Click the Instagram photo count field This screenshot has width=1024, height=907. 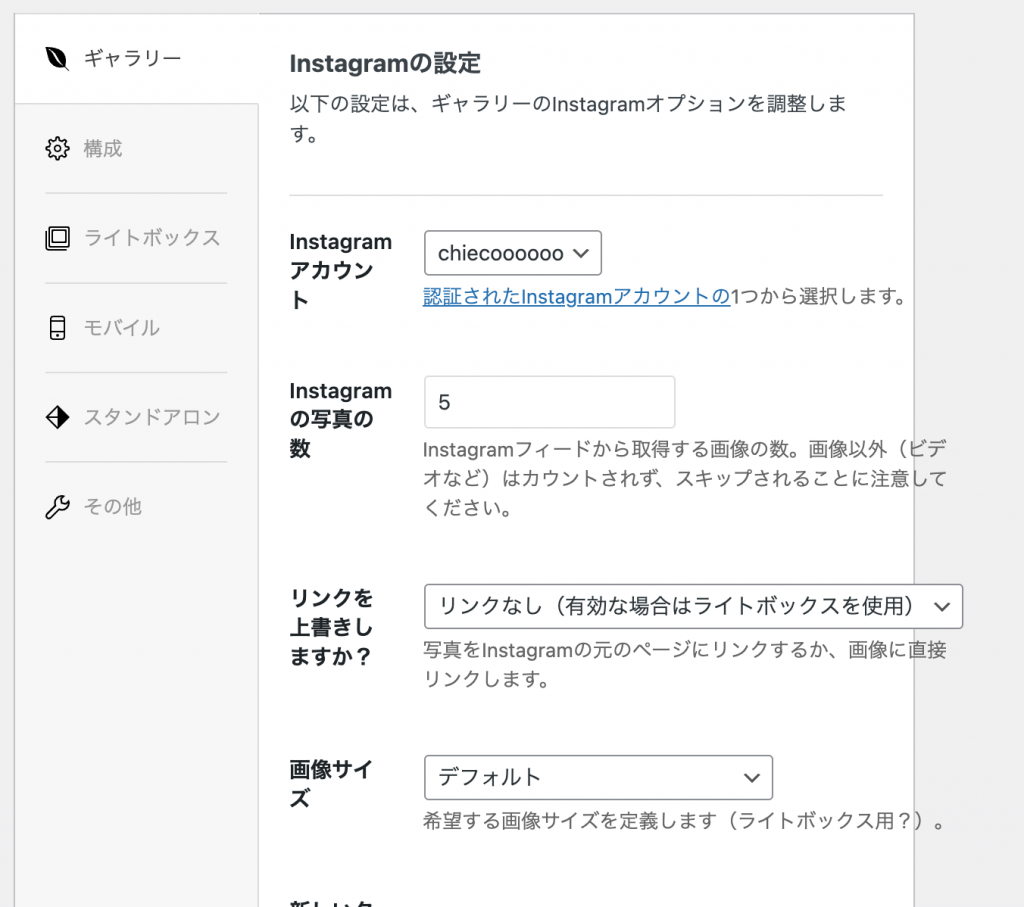[549, 402]
